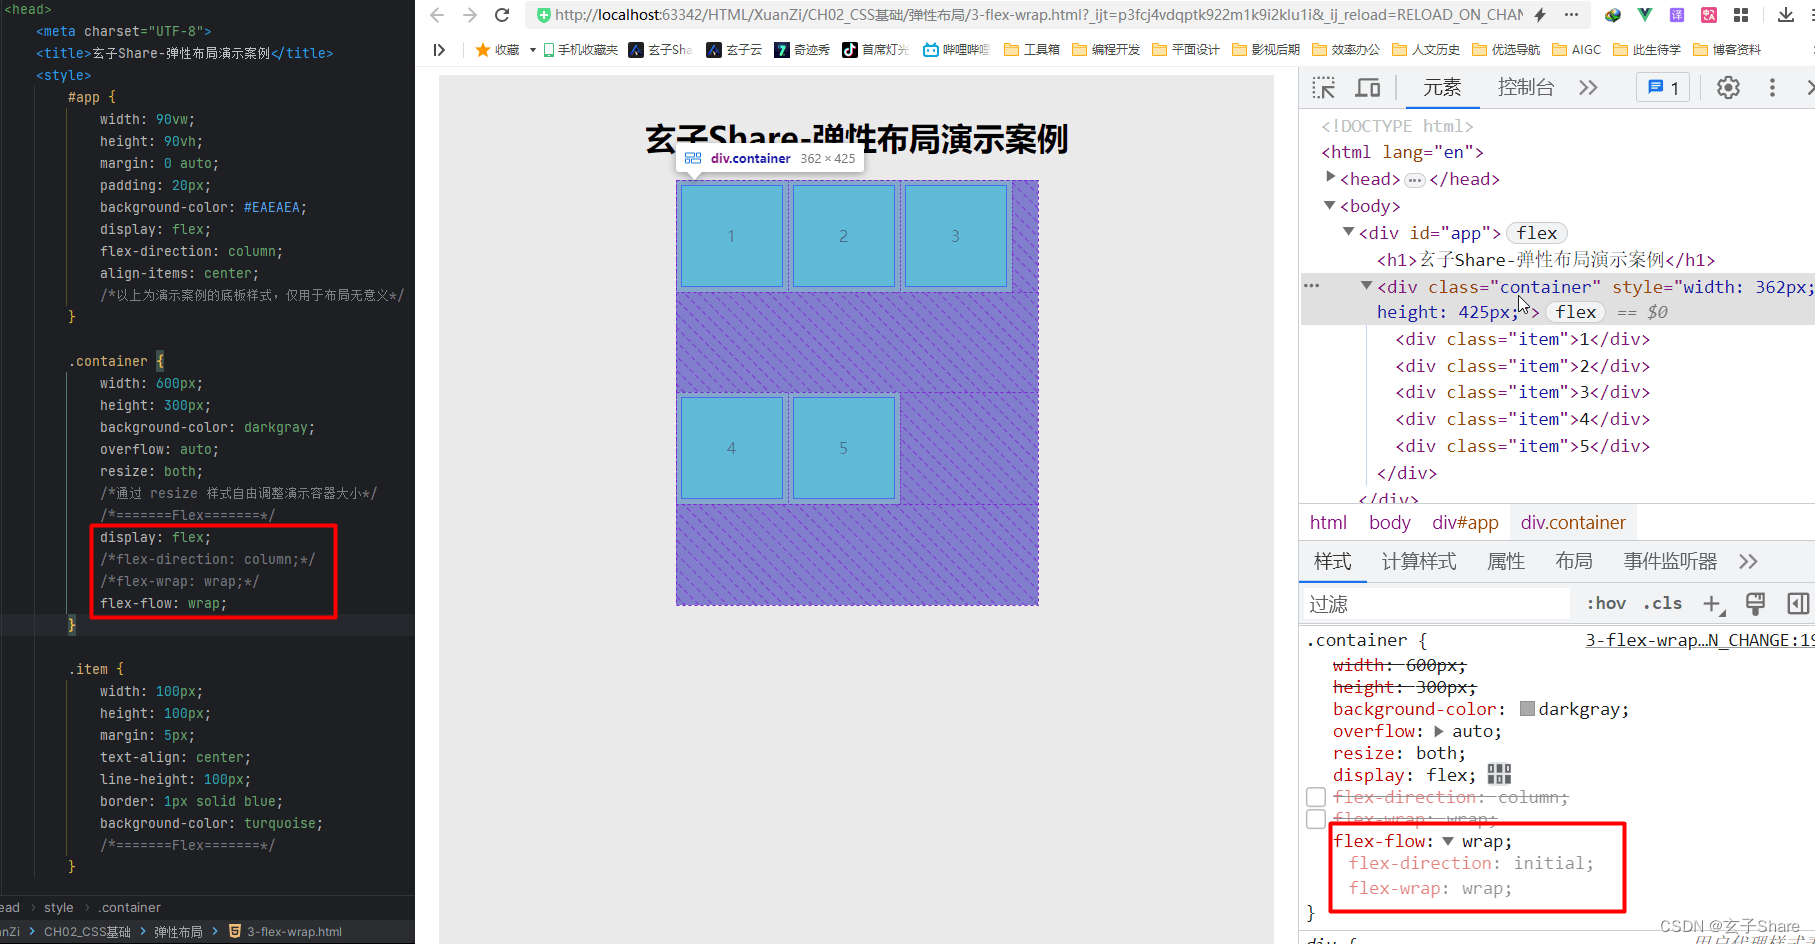
Task: Toggle the bookmarks sidebar icon
Action: tap(439, 49)
